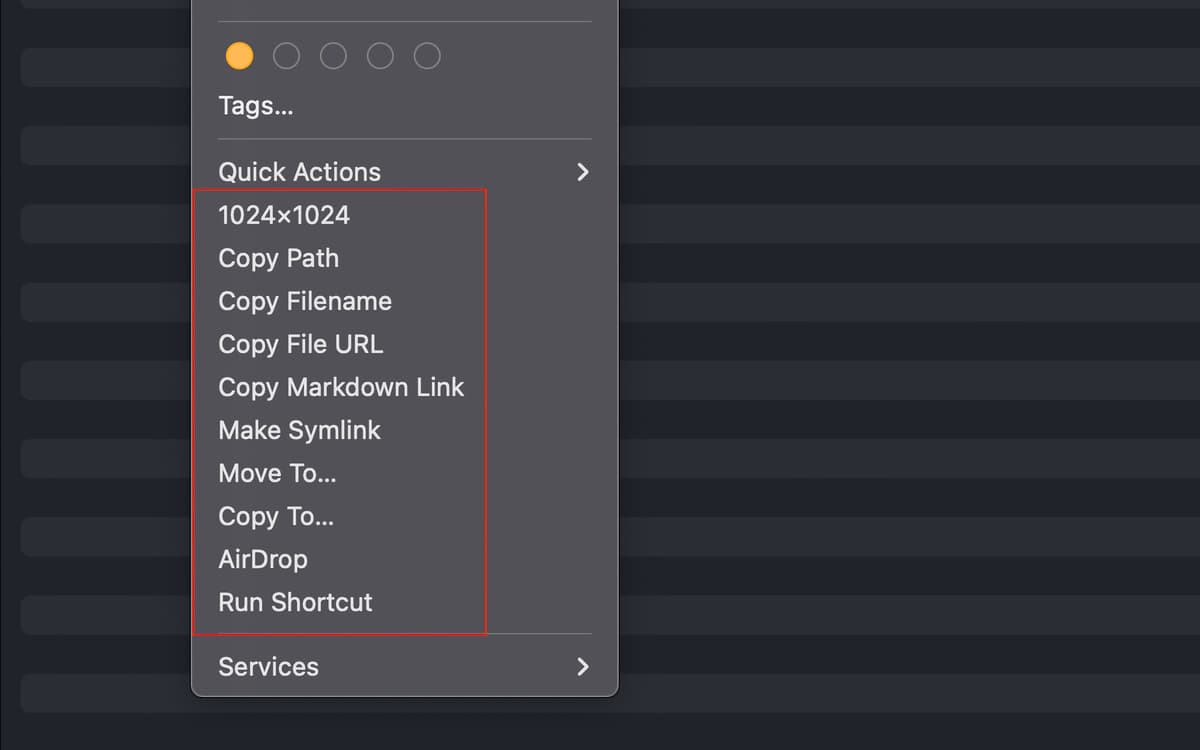
Task: Expand the Quick Actions submenu chevron arrow
Action: point(583,172)
